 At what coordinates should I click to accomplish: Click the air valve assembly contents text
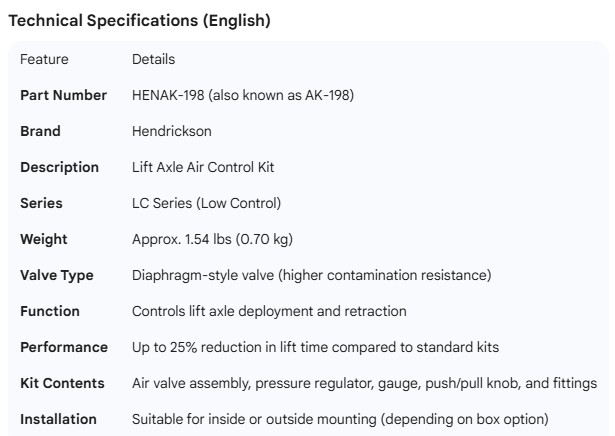tap(364, 384)
